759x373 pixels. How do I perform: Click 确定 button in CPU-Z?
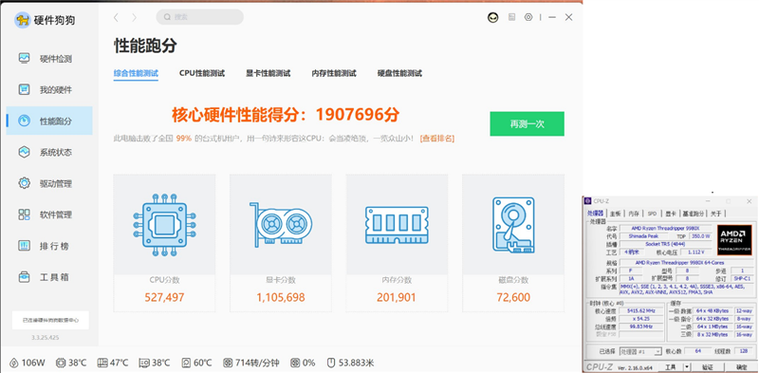click(x=742, y=367)
